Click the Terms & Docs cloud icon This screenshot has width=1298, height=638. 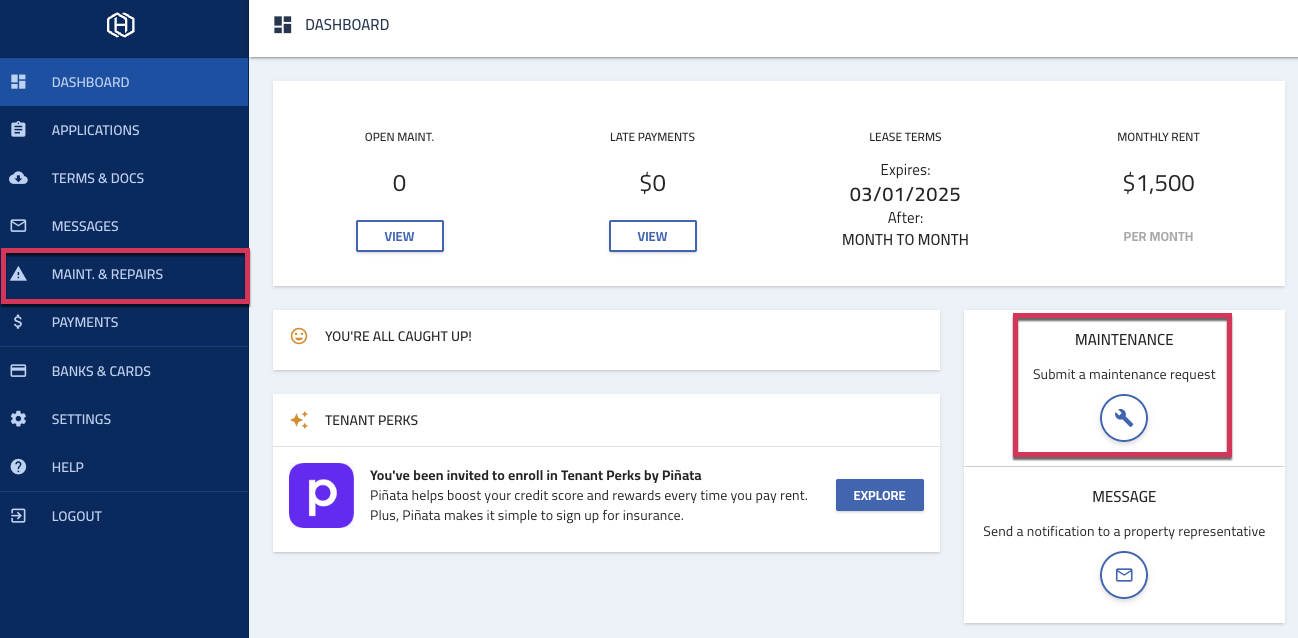click(x=18, y=178)
